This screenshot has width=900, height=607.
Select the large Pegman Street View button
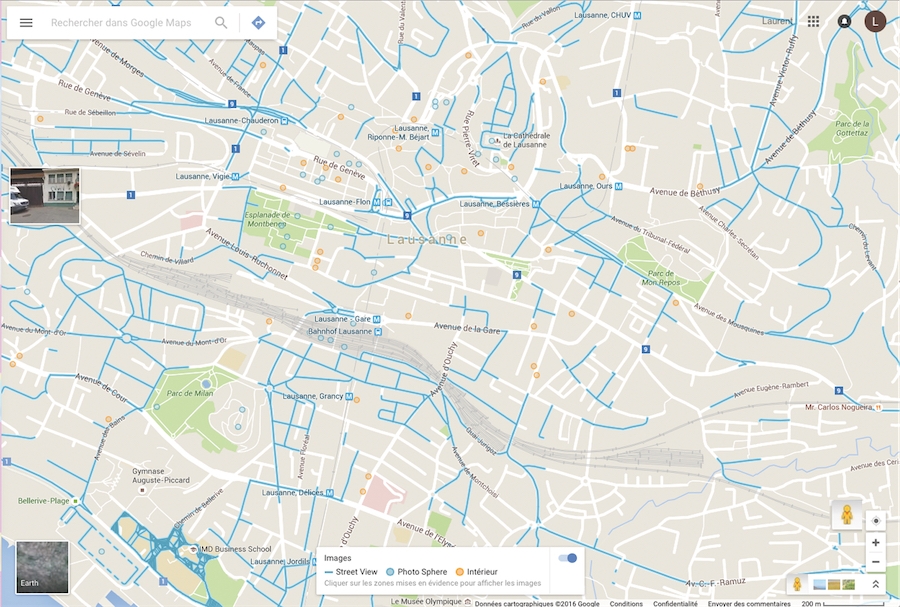847,515
